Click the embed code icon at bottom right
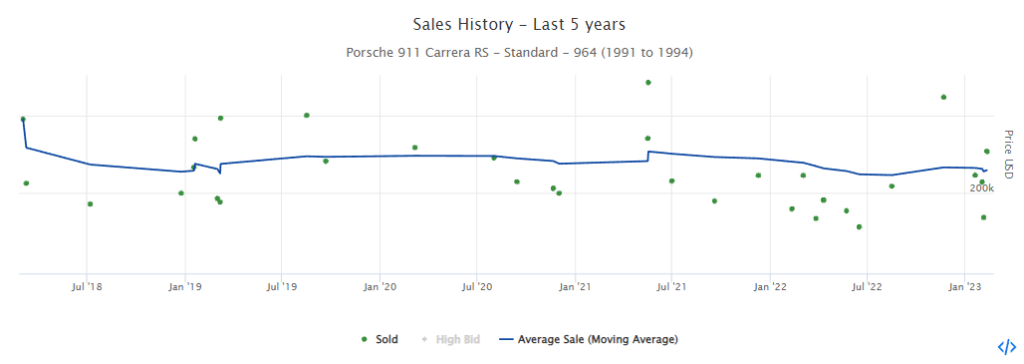Viewport: 1024px width, 364px height. 1006,346
